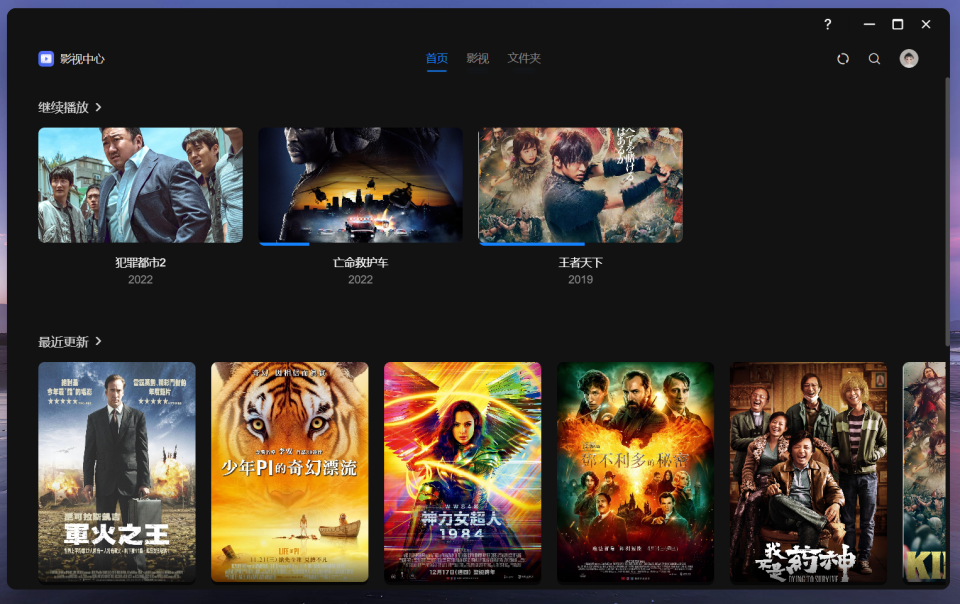
Task: Resume playing 亡命救护车 thumbnail
Action: coord(361,185)
